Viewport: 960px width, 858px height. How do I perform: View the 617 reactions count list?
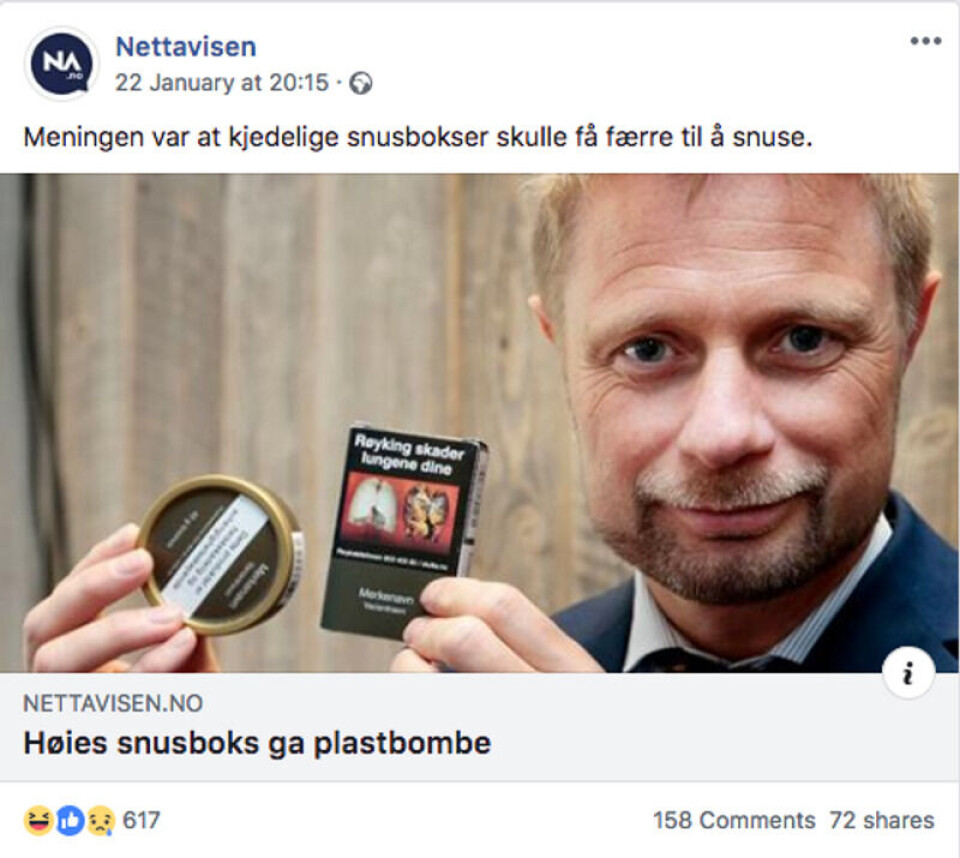click(x=141, y=820)
